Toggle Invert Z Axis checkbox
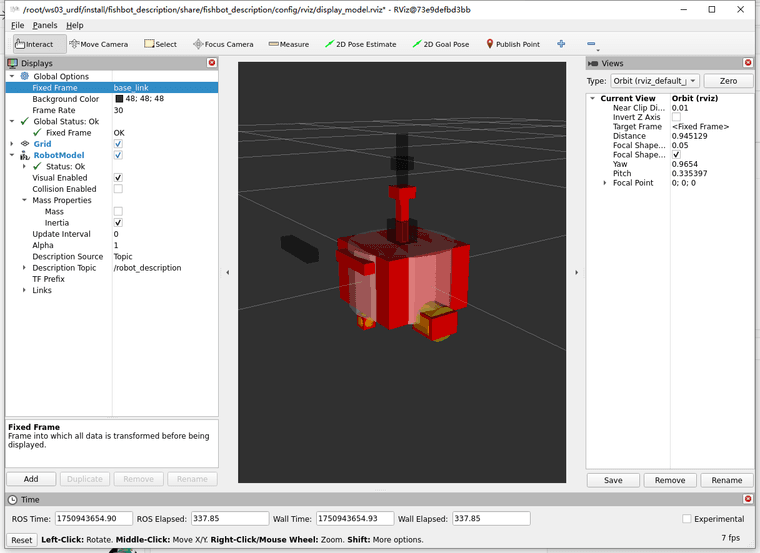The width and height of the screenshot is (760, 553). coord(676,117)
